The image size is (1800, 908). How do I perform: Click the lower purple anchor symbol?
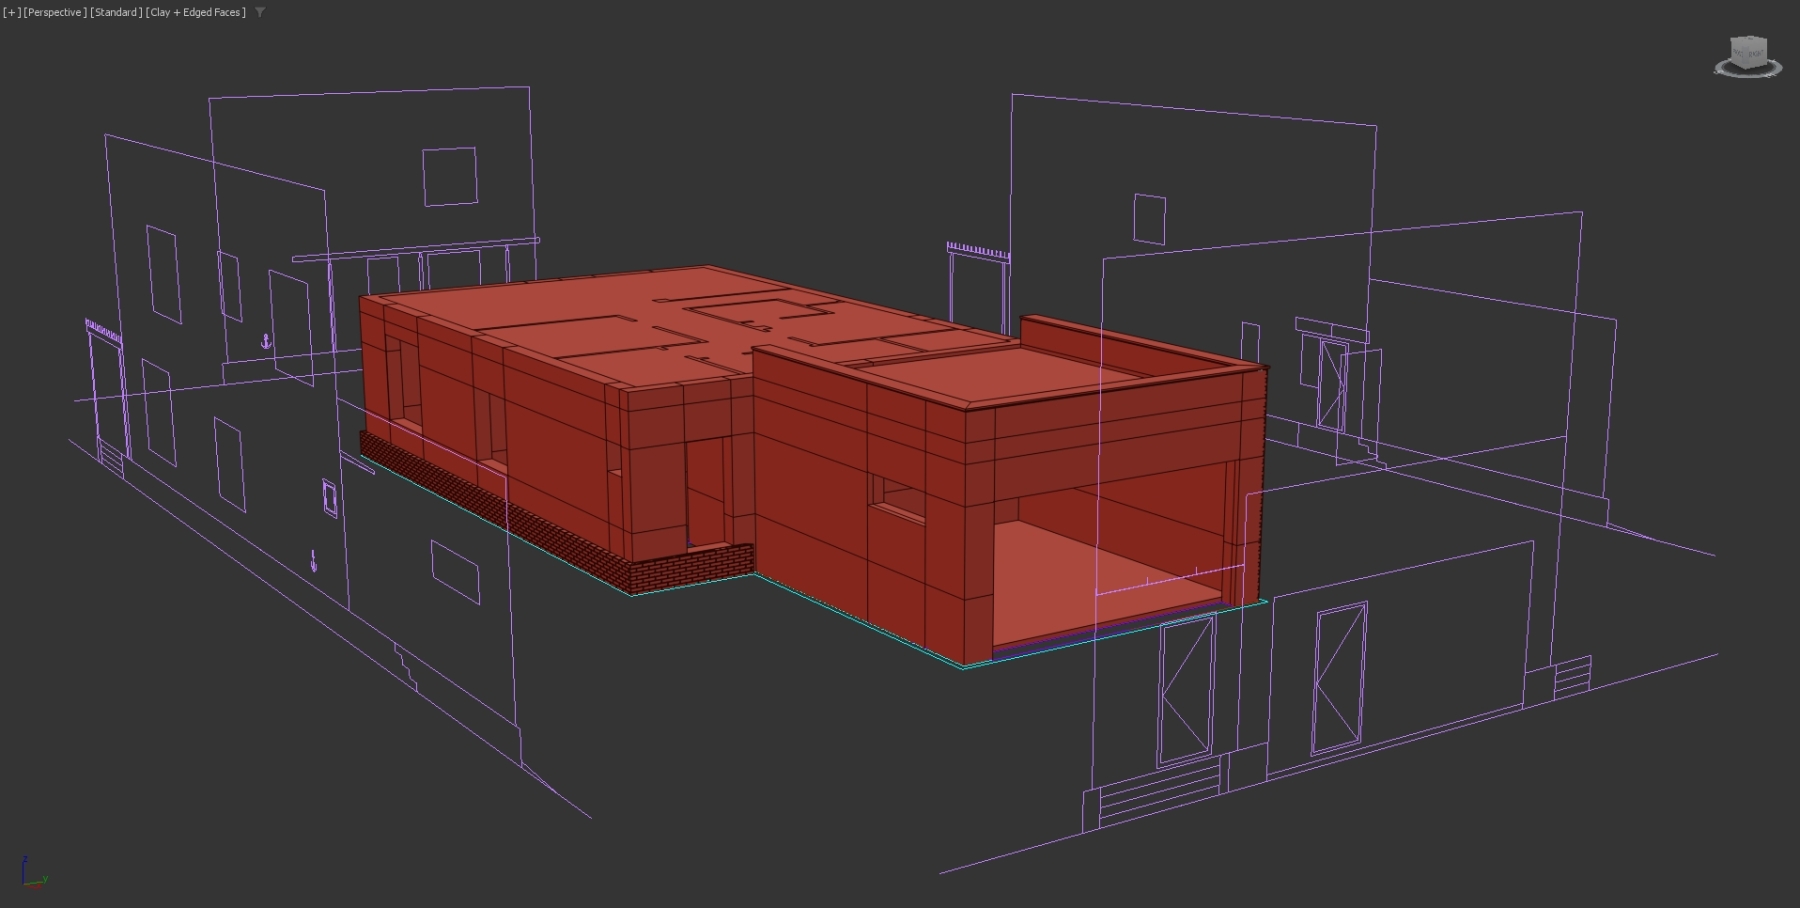point(313,560)
